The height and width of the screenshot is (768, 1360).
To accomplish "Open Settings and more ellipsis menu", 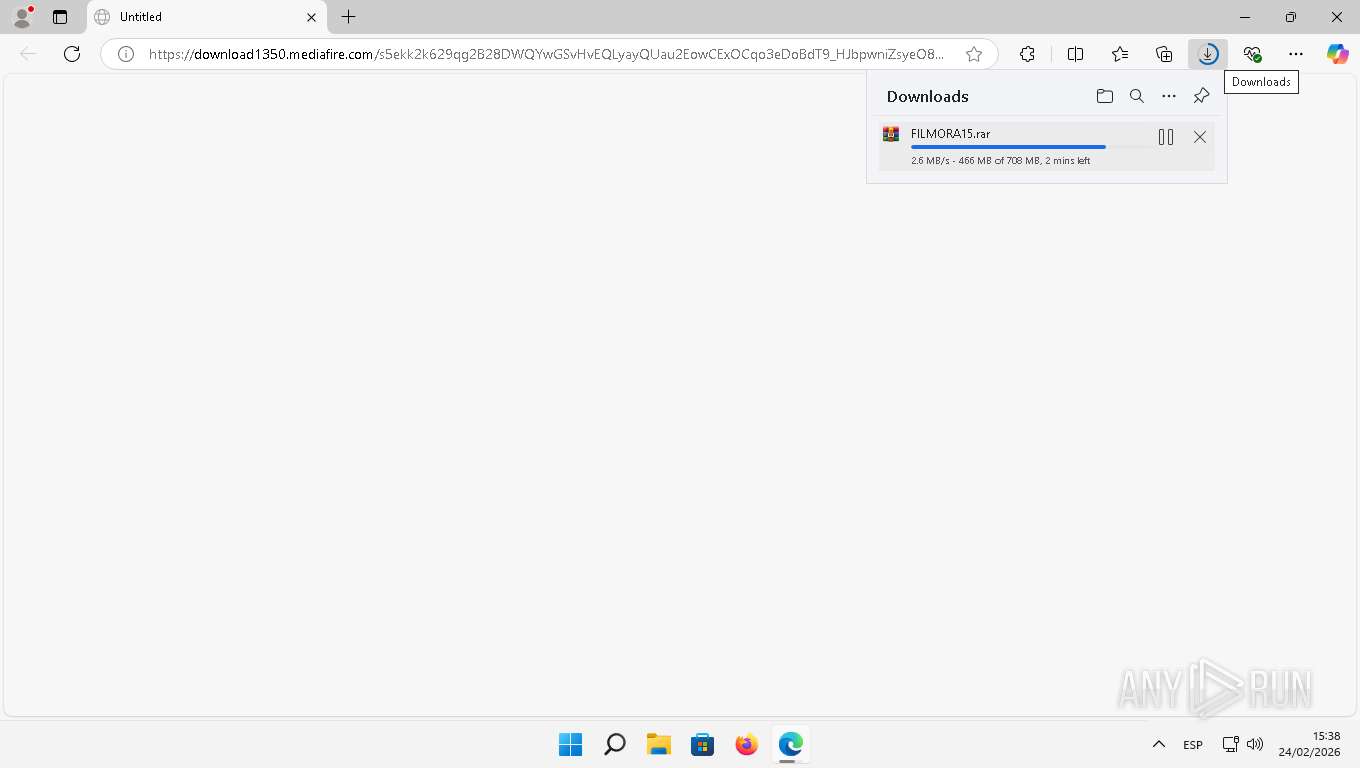I will [x=1296, y=54].
